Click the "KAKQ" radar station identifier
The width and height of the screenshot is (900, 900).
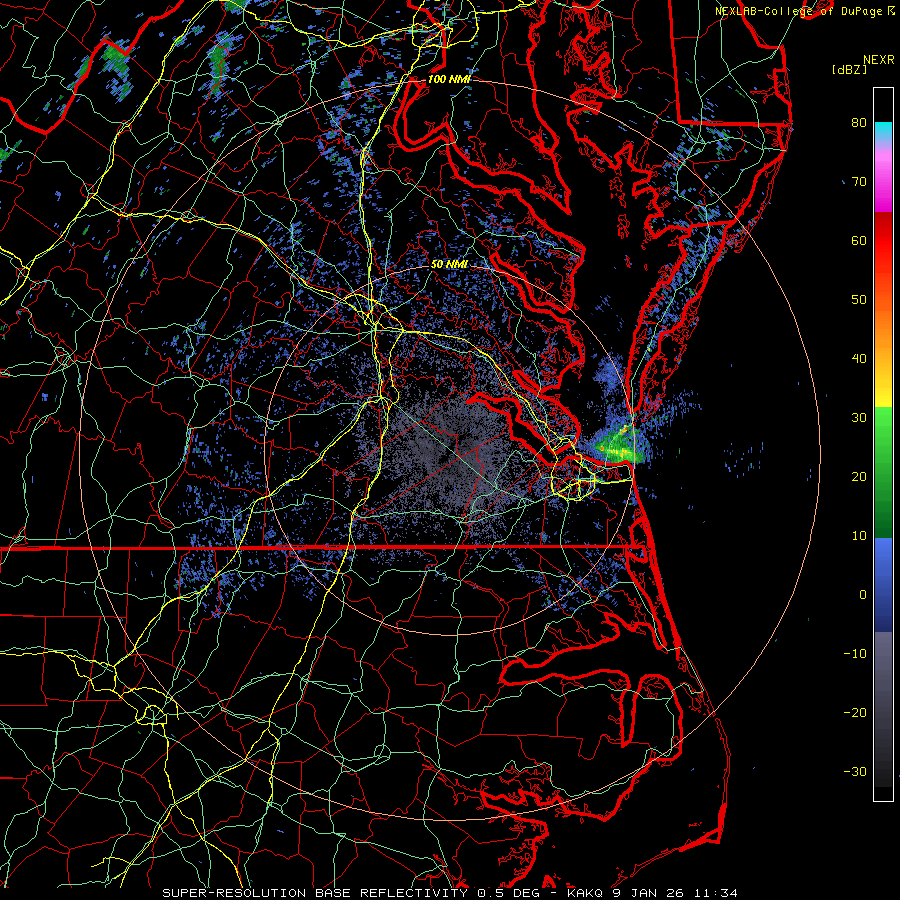[x=585, y=893]
